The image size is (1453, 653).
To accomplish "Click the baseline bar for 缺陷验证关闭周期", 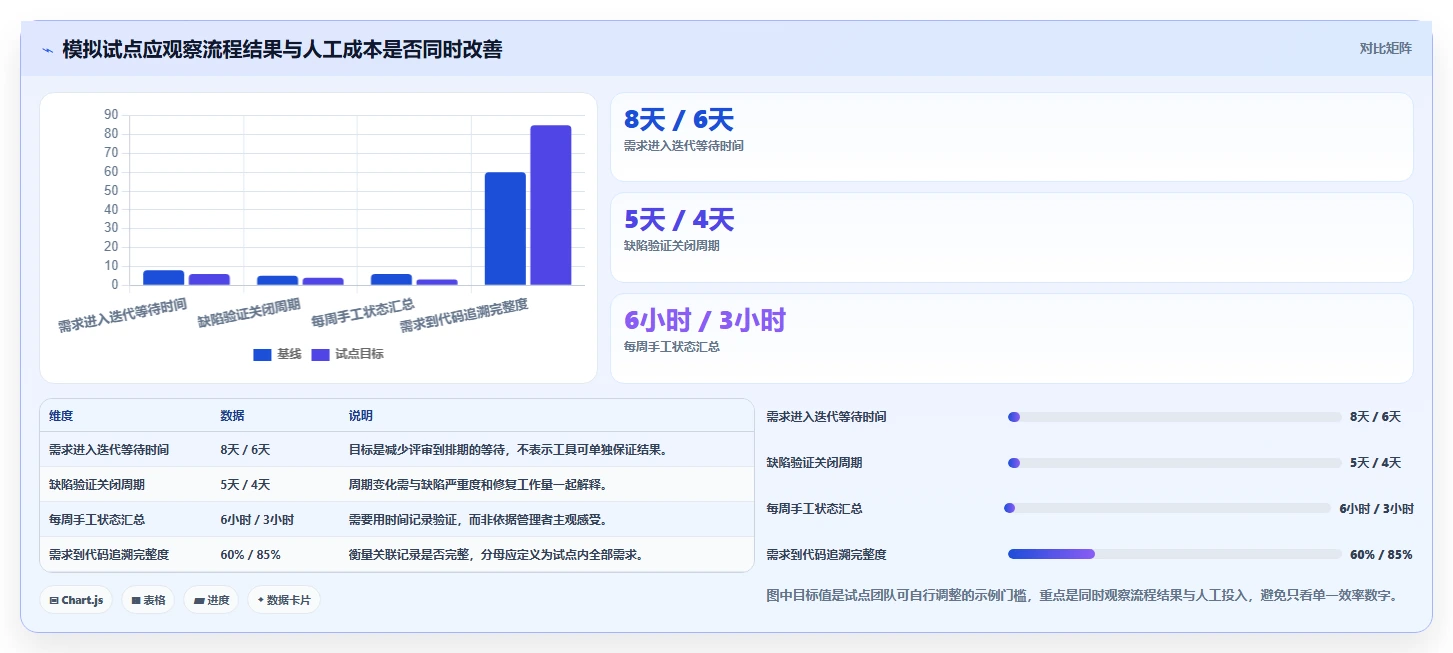I will coord(277,281).
